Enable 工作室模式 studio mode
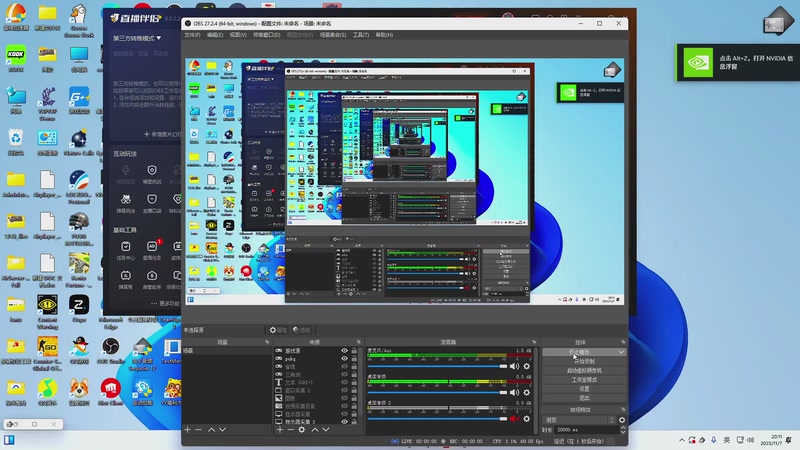 pos(584,380)
